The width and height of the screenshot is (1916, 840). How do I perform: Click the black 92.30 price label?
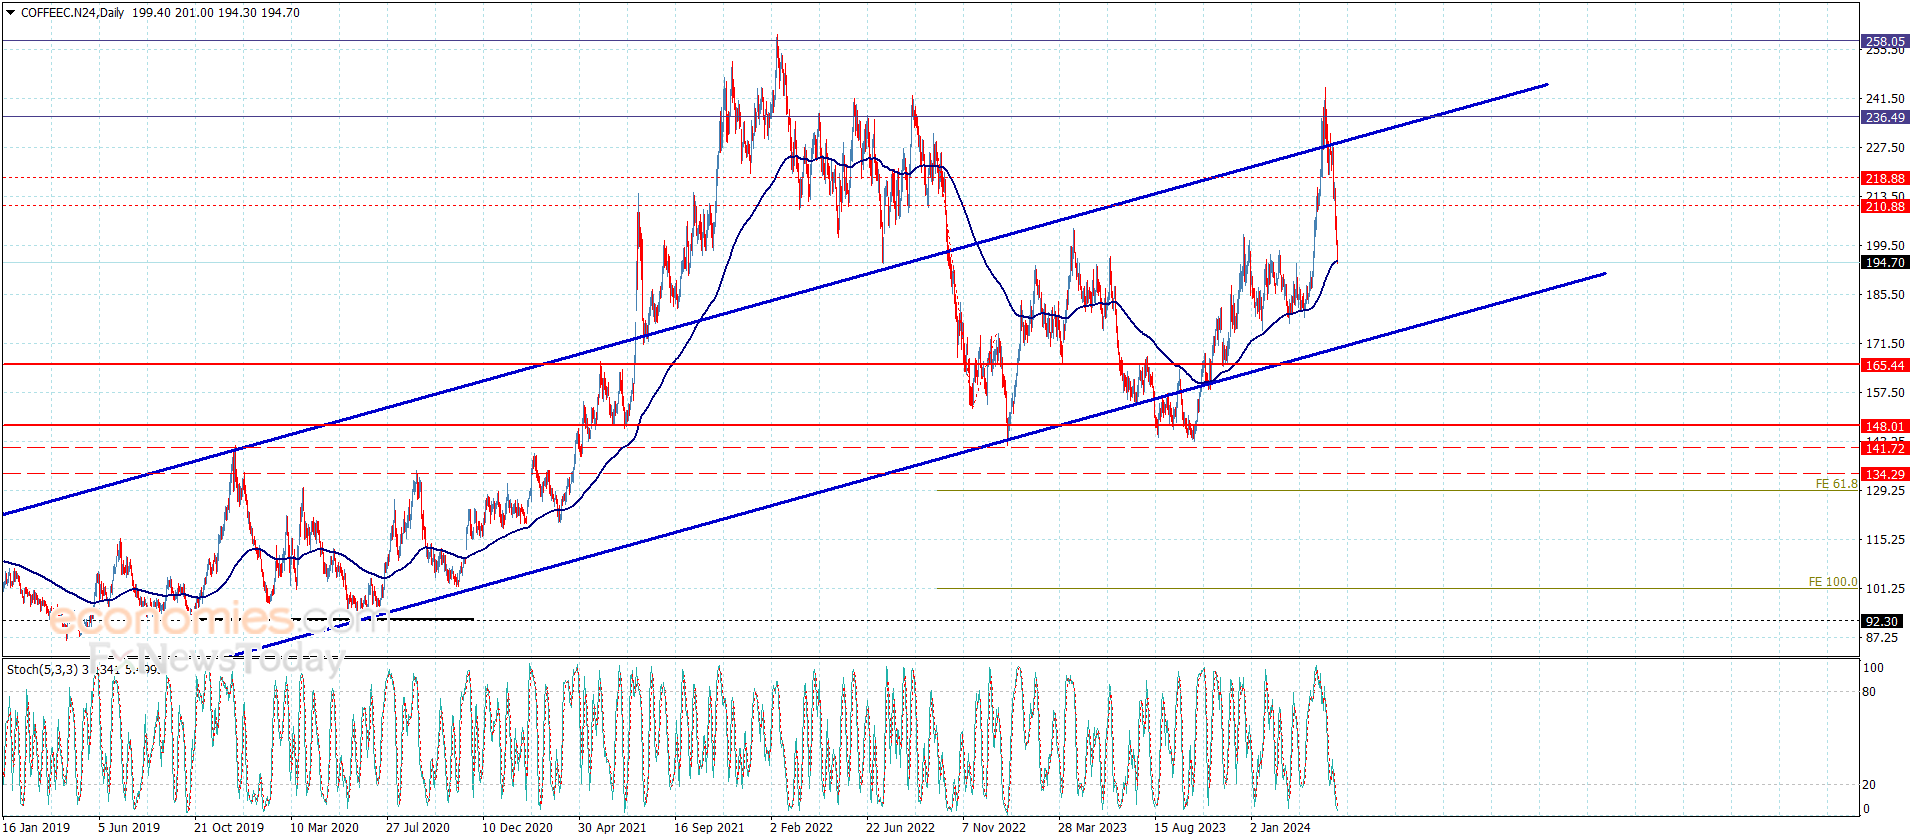click(x=1881, y=622)
